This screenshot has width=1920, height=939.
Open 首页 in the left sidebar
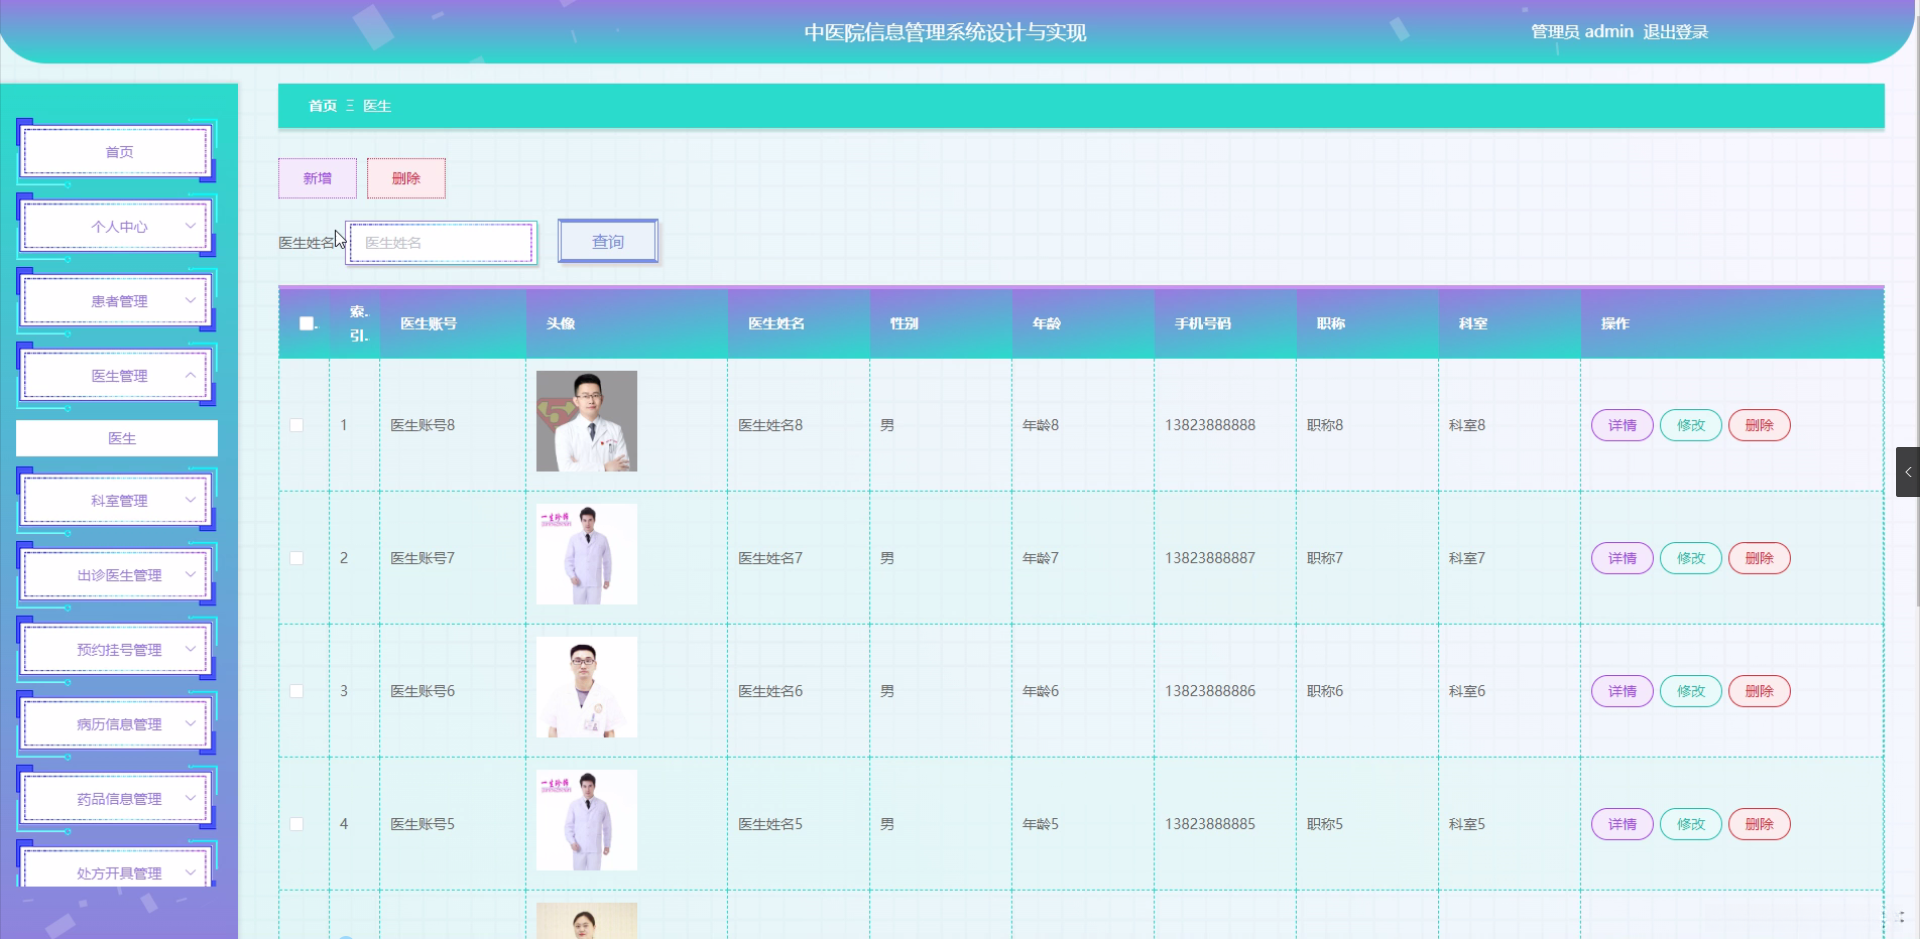point(117,152)
